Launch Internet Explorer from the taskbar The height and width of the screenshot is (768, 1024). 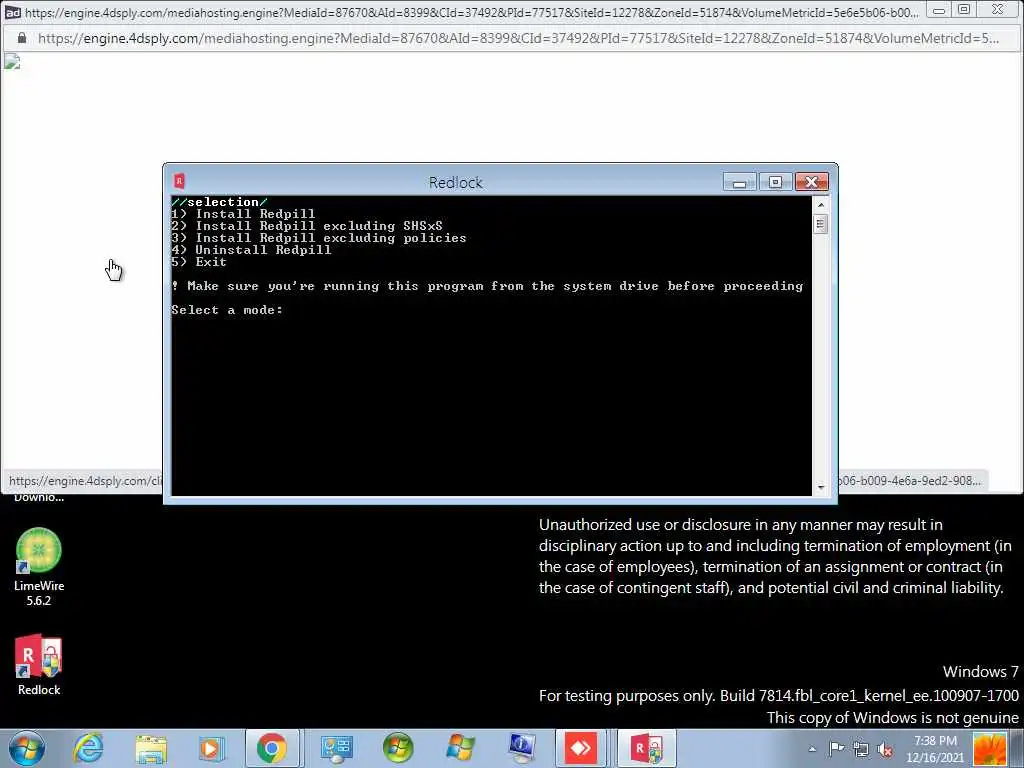pyautogui.click(x=88, y=748)
